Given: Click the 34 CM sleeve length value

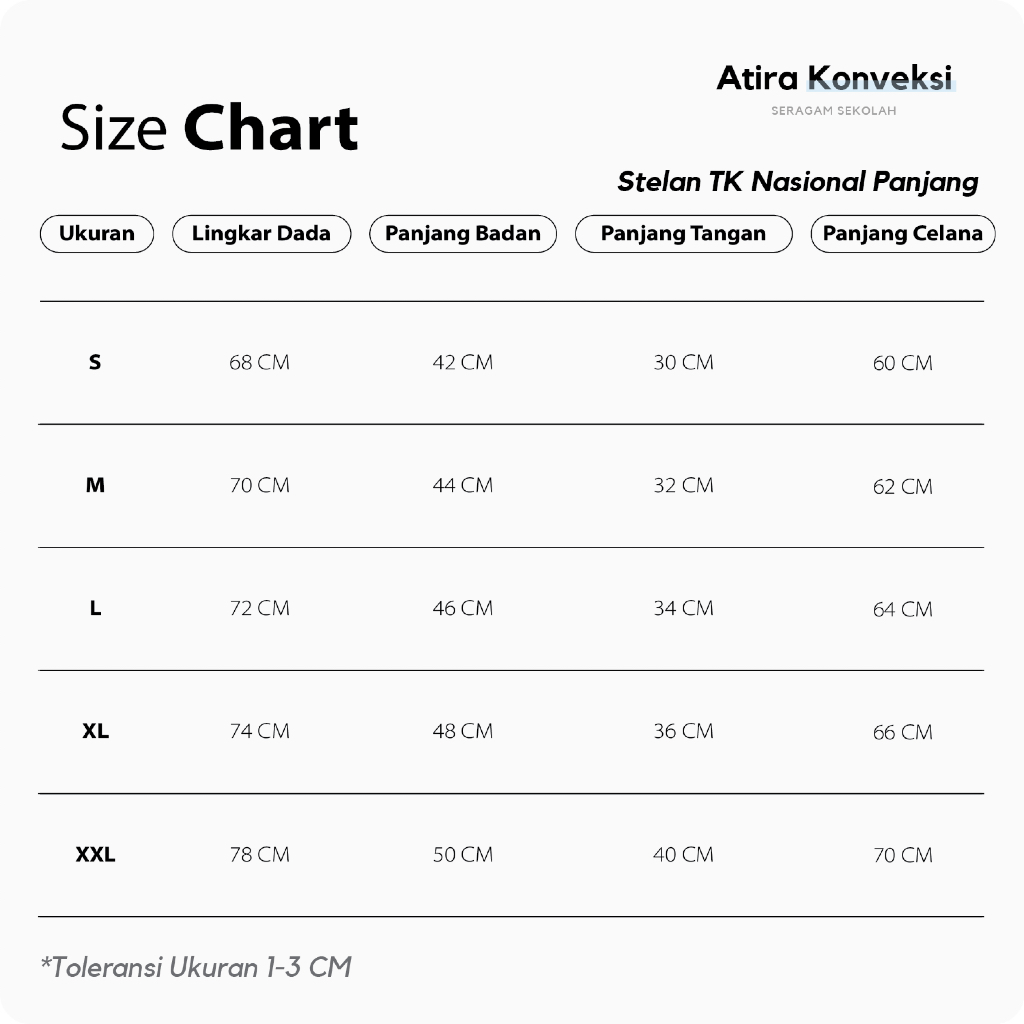Looking at the screenshot, I should point(683,608).
